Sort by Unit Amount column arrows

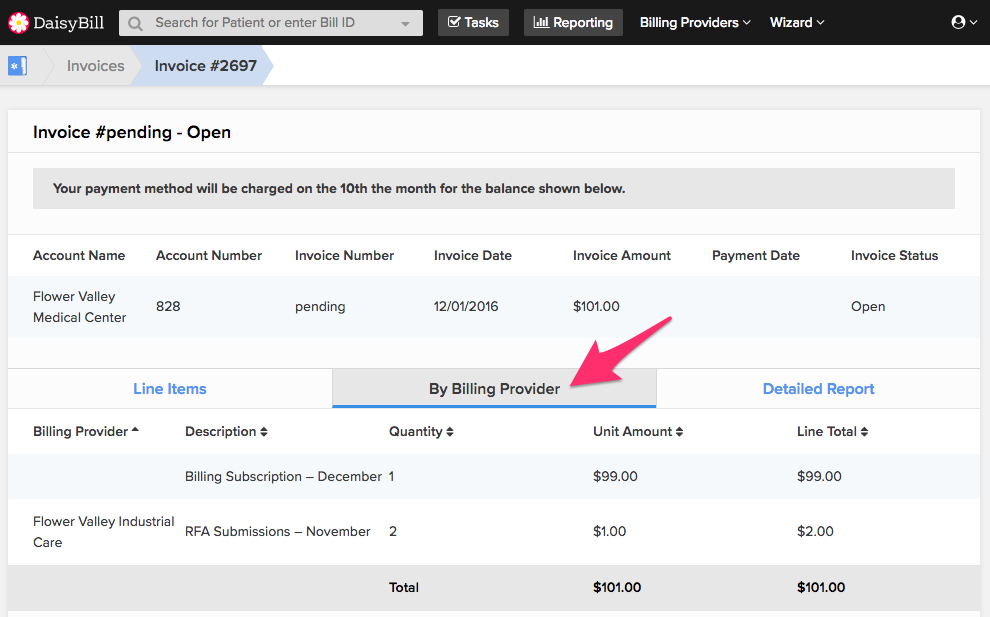(x=679, y=431)
